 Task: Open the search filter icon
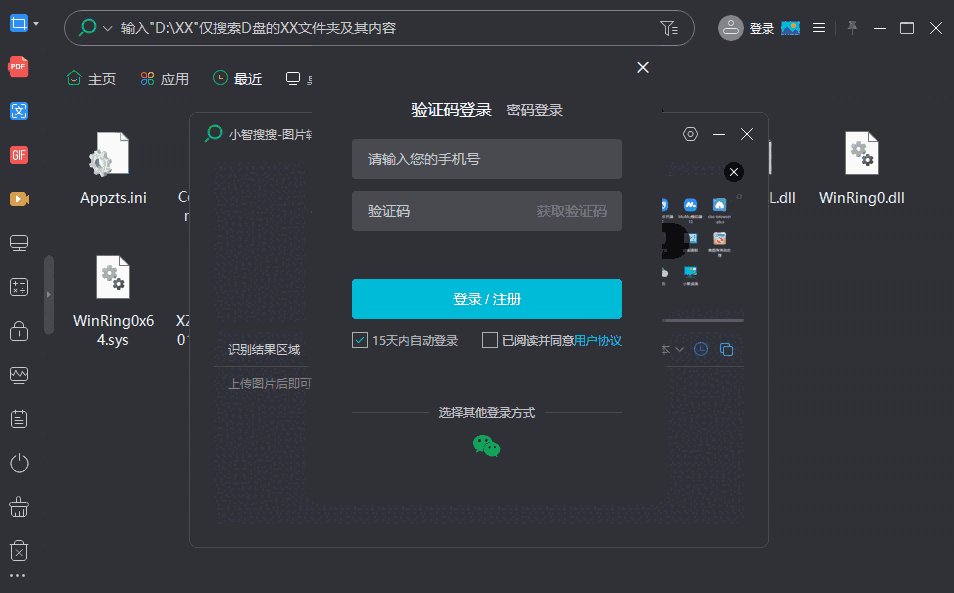(669, 28)
